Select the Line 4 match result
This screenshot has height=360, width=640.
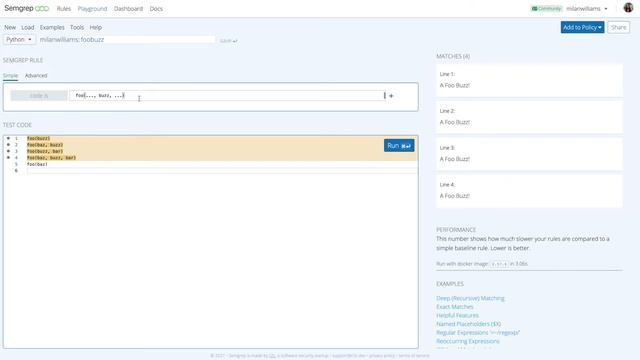click(x=529, y=191)
